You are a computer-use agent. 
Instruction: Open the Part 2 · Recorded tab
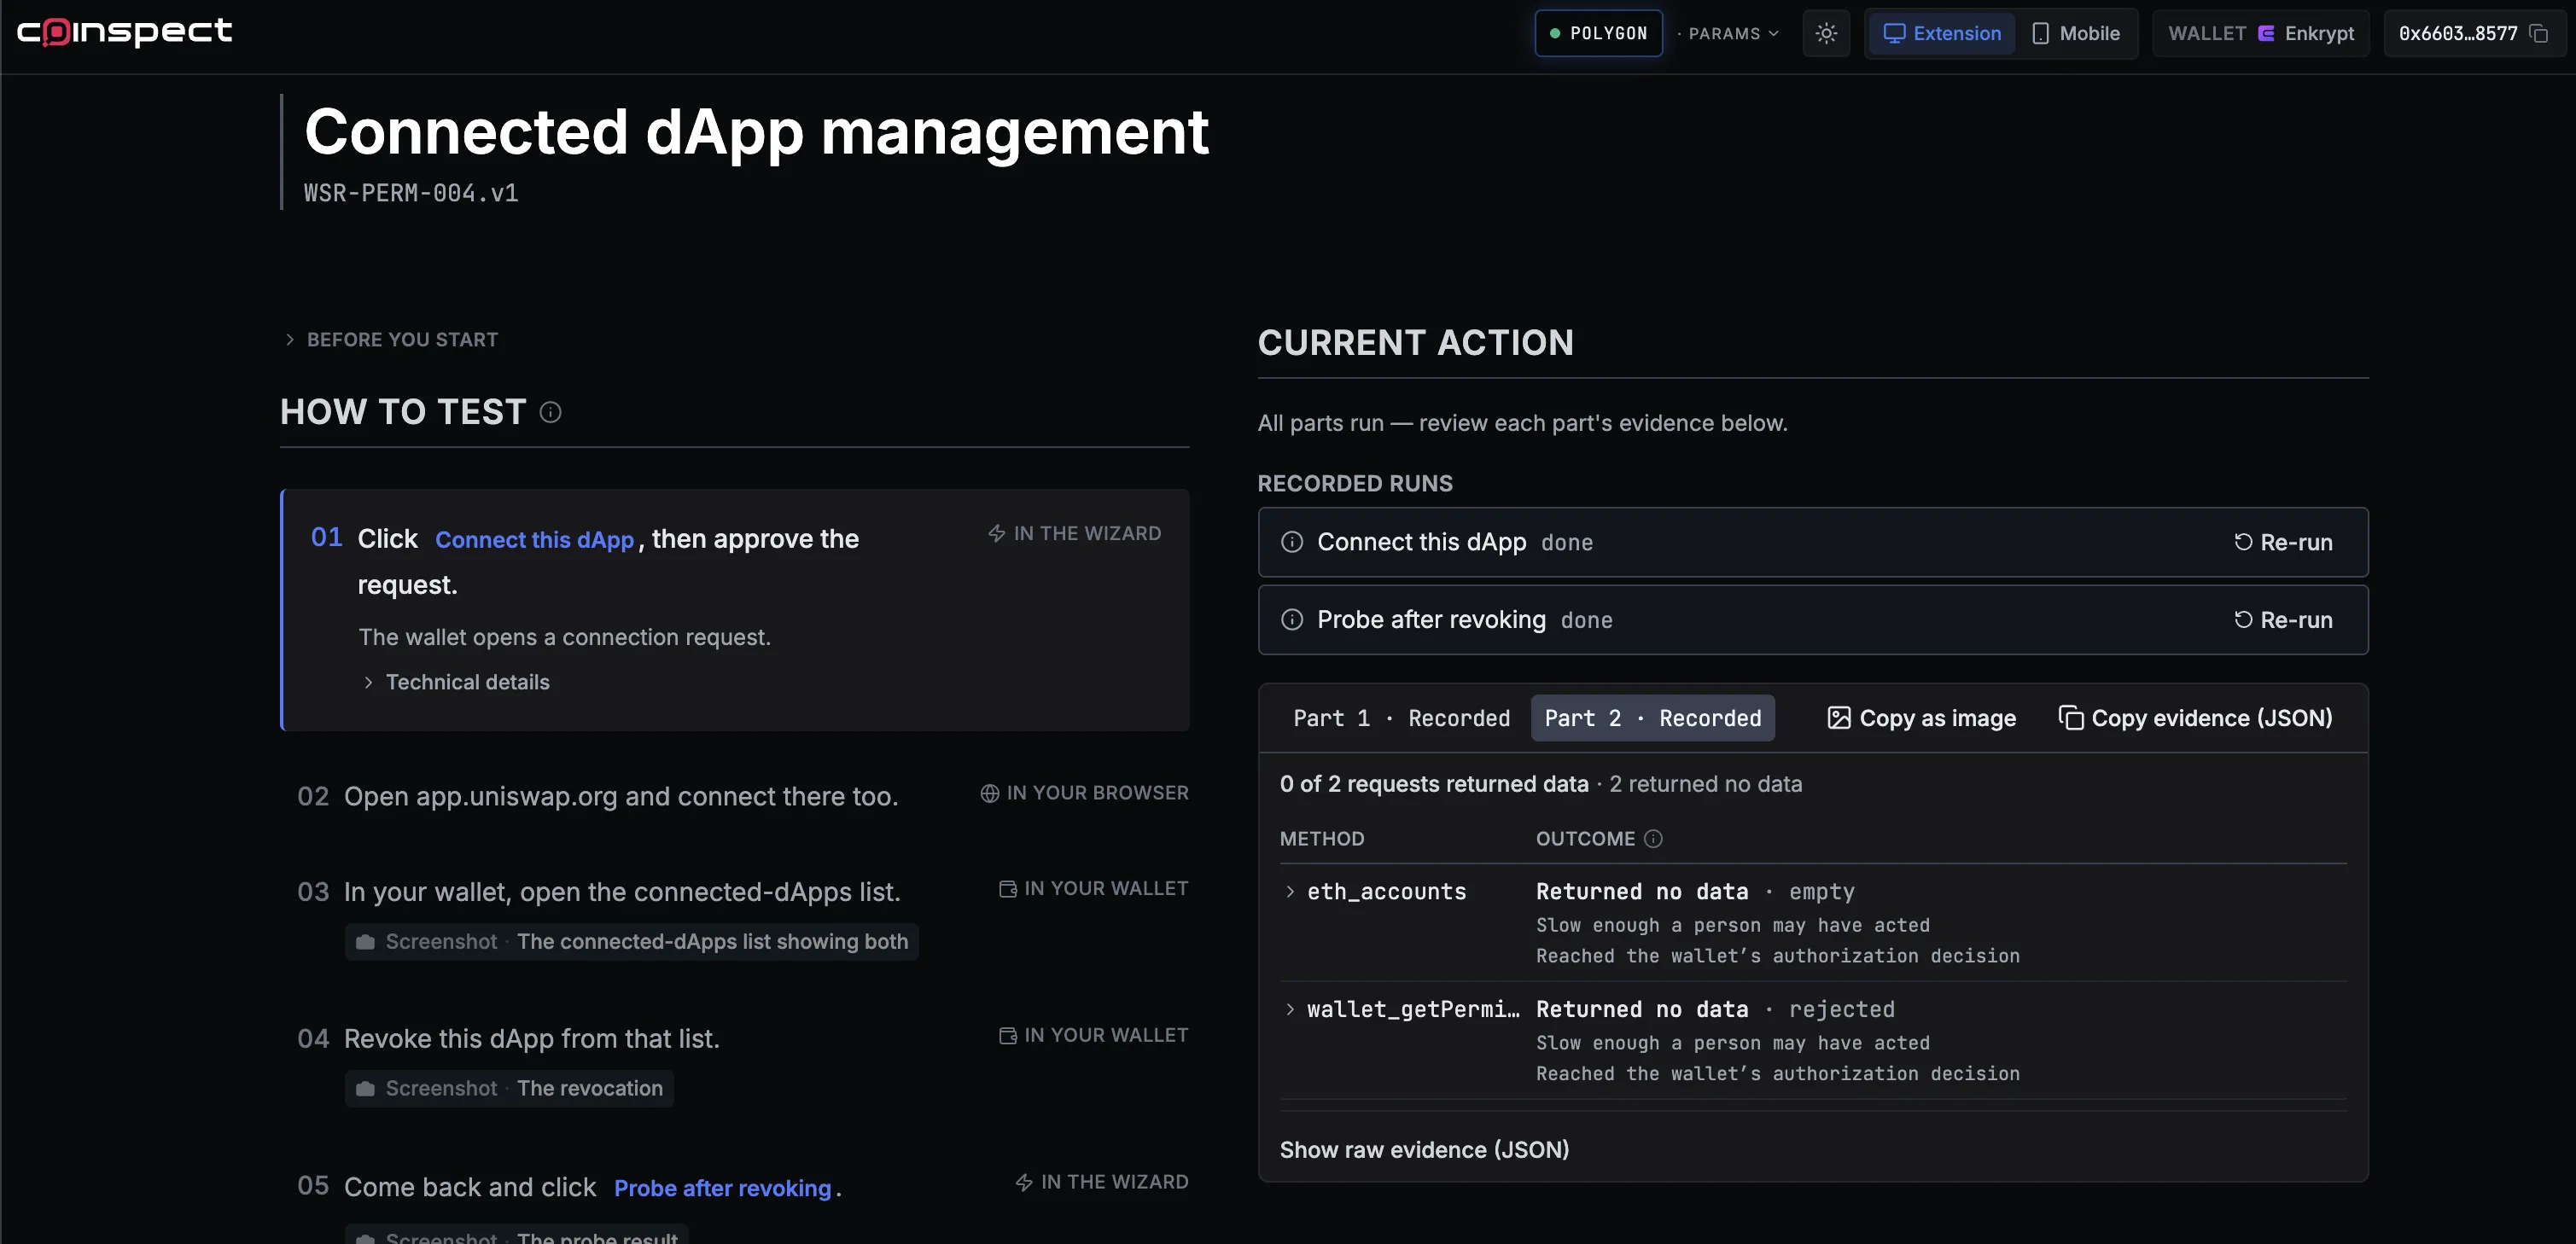[x=1652, y=718]
